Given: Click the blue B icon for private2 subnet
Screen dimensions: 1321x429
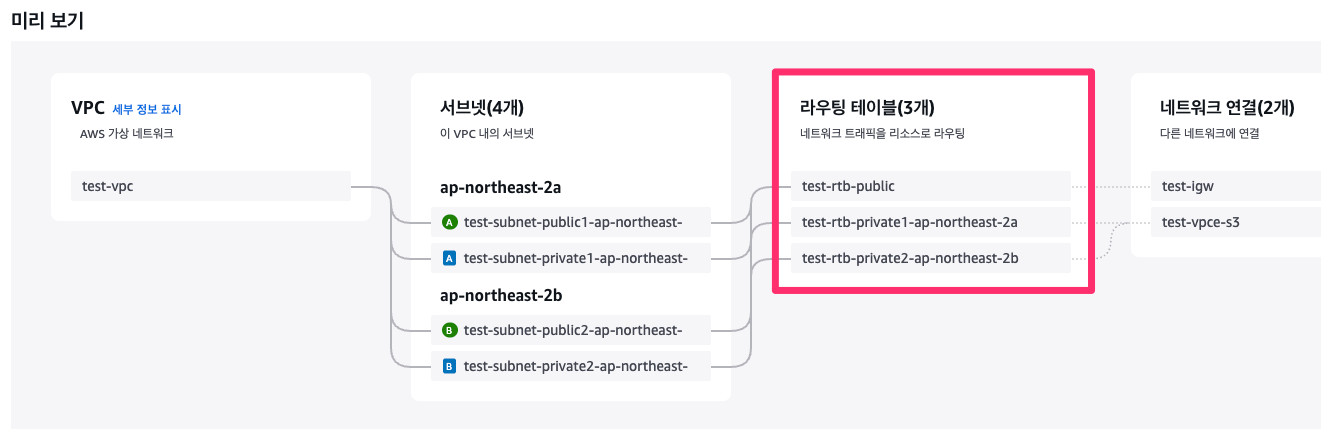Looking at the screenshot, I should point(449,366).
